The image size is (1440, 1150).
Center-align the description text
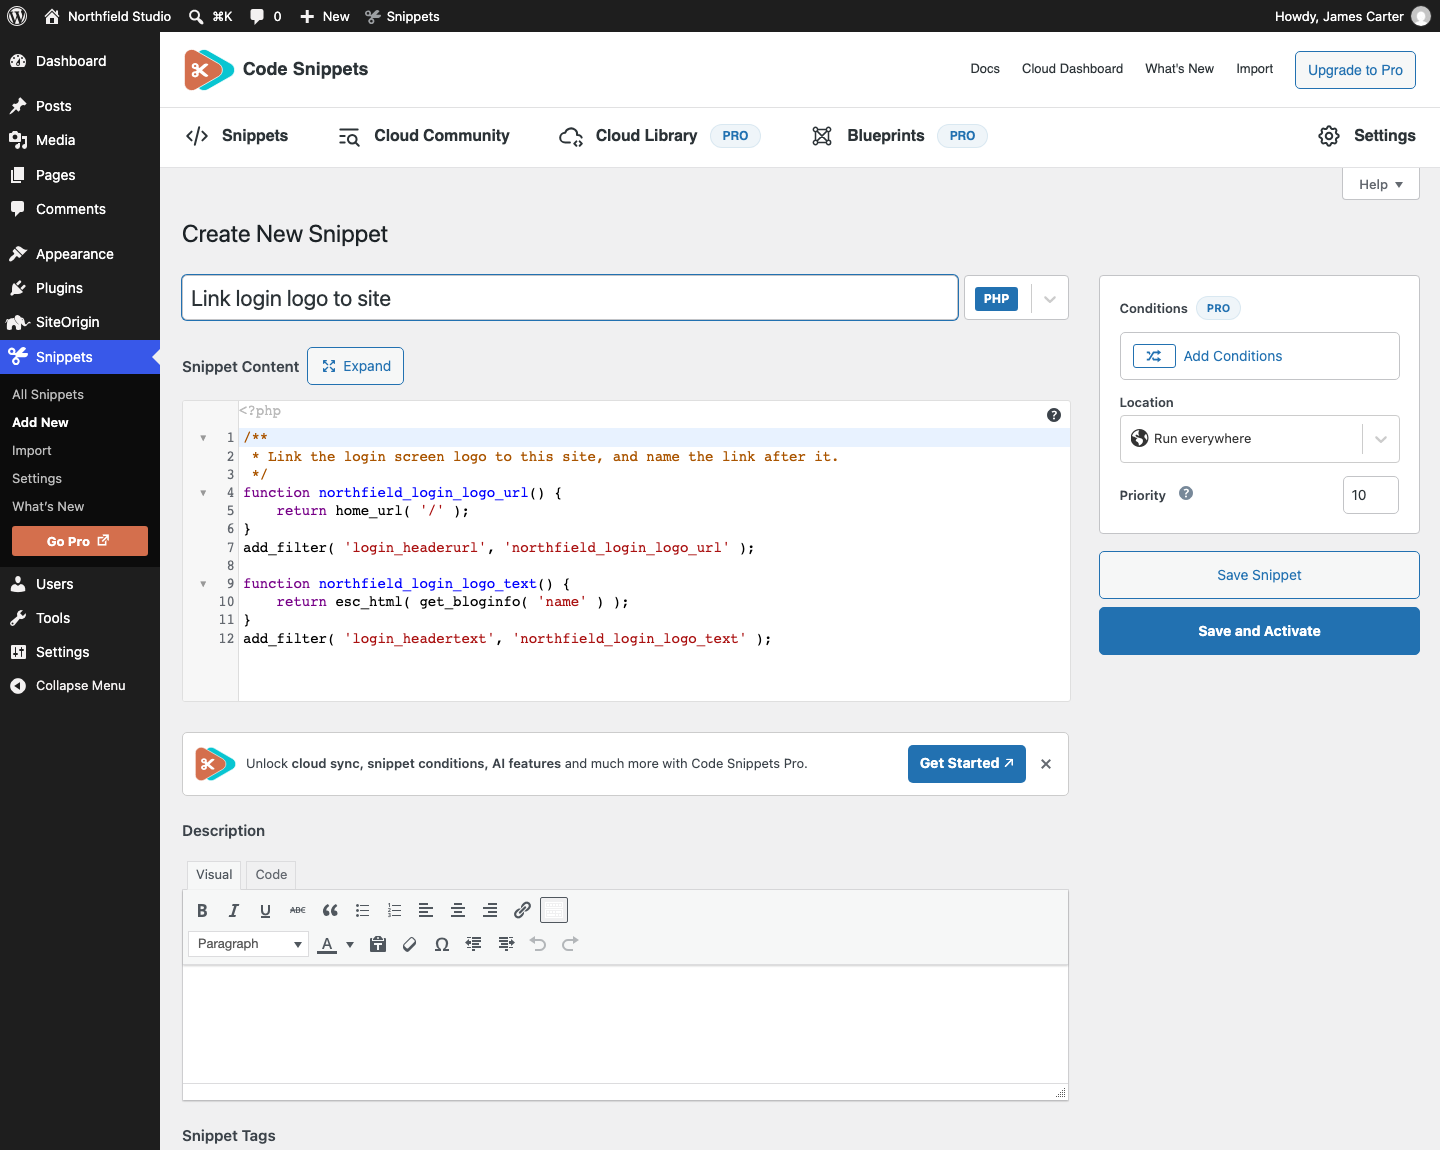[x=458, y=910]
